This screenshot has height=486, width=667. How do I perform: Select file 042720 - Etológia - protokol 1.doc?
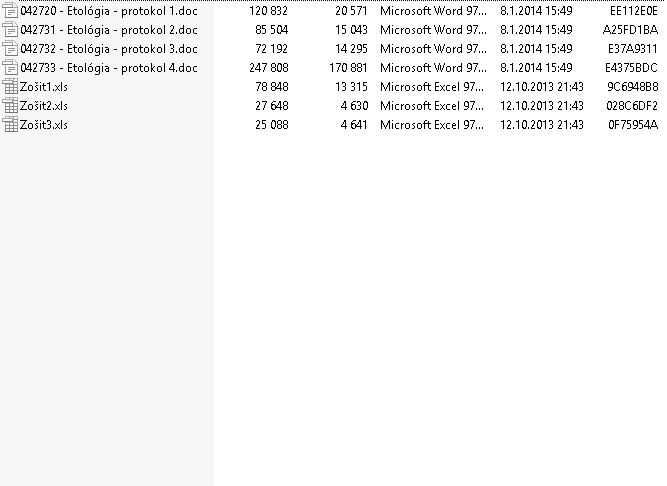click(109, 11)
